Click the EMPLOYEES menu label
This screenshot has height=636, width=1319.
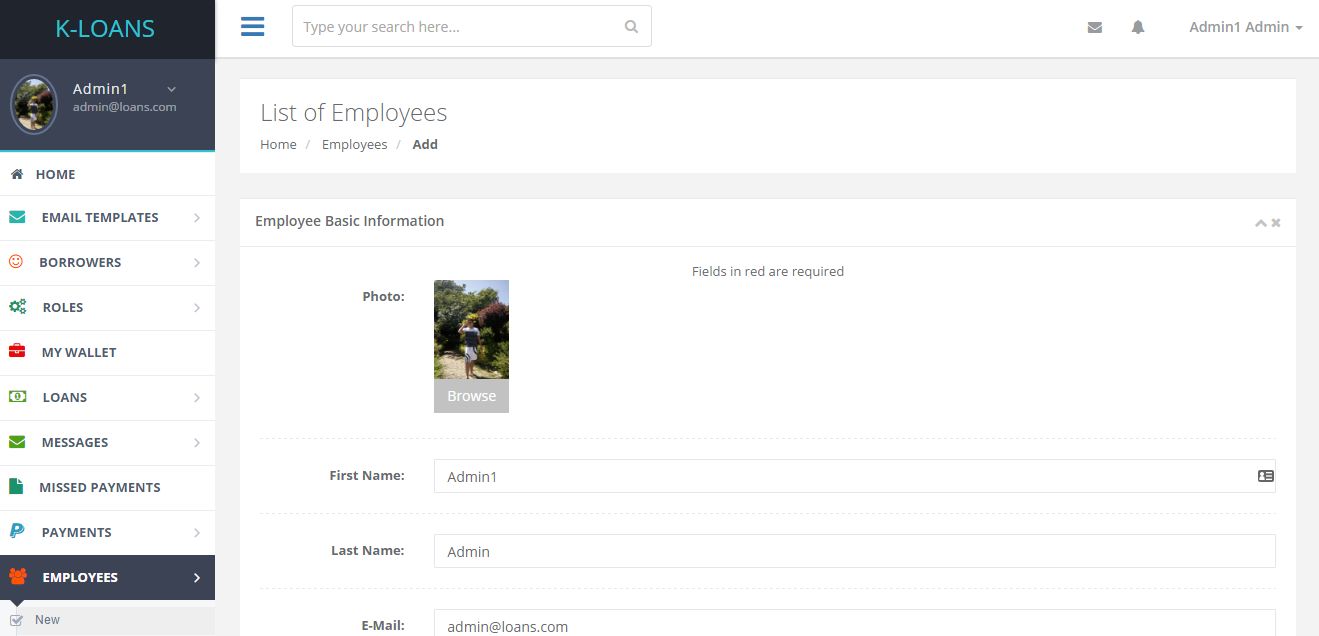coord(80,578)
